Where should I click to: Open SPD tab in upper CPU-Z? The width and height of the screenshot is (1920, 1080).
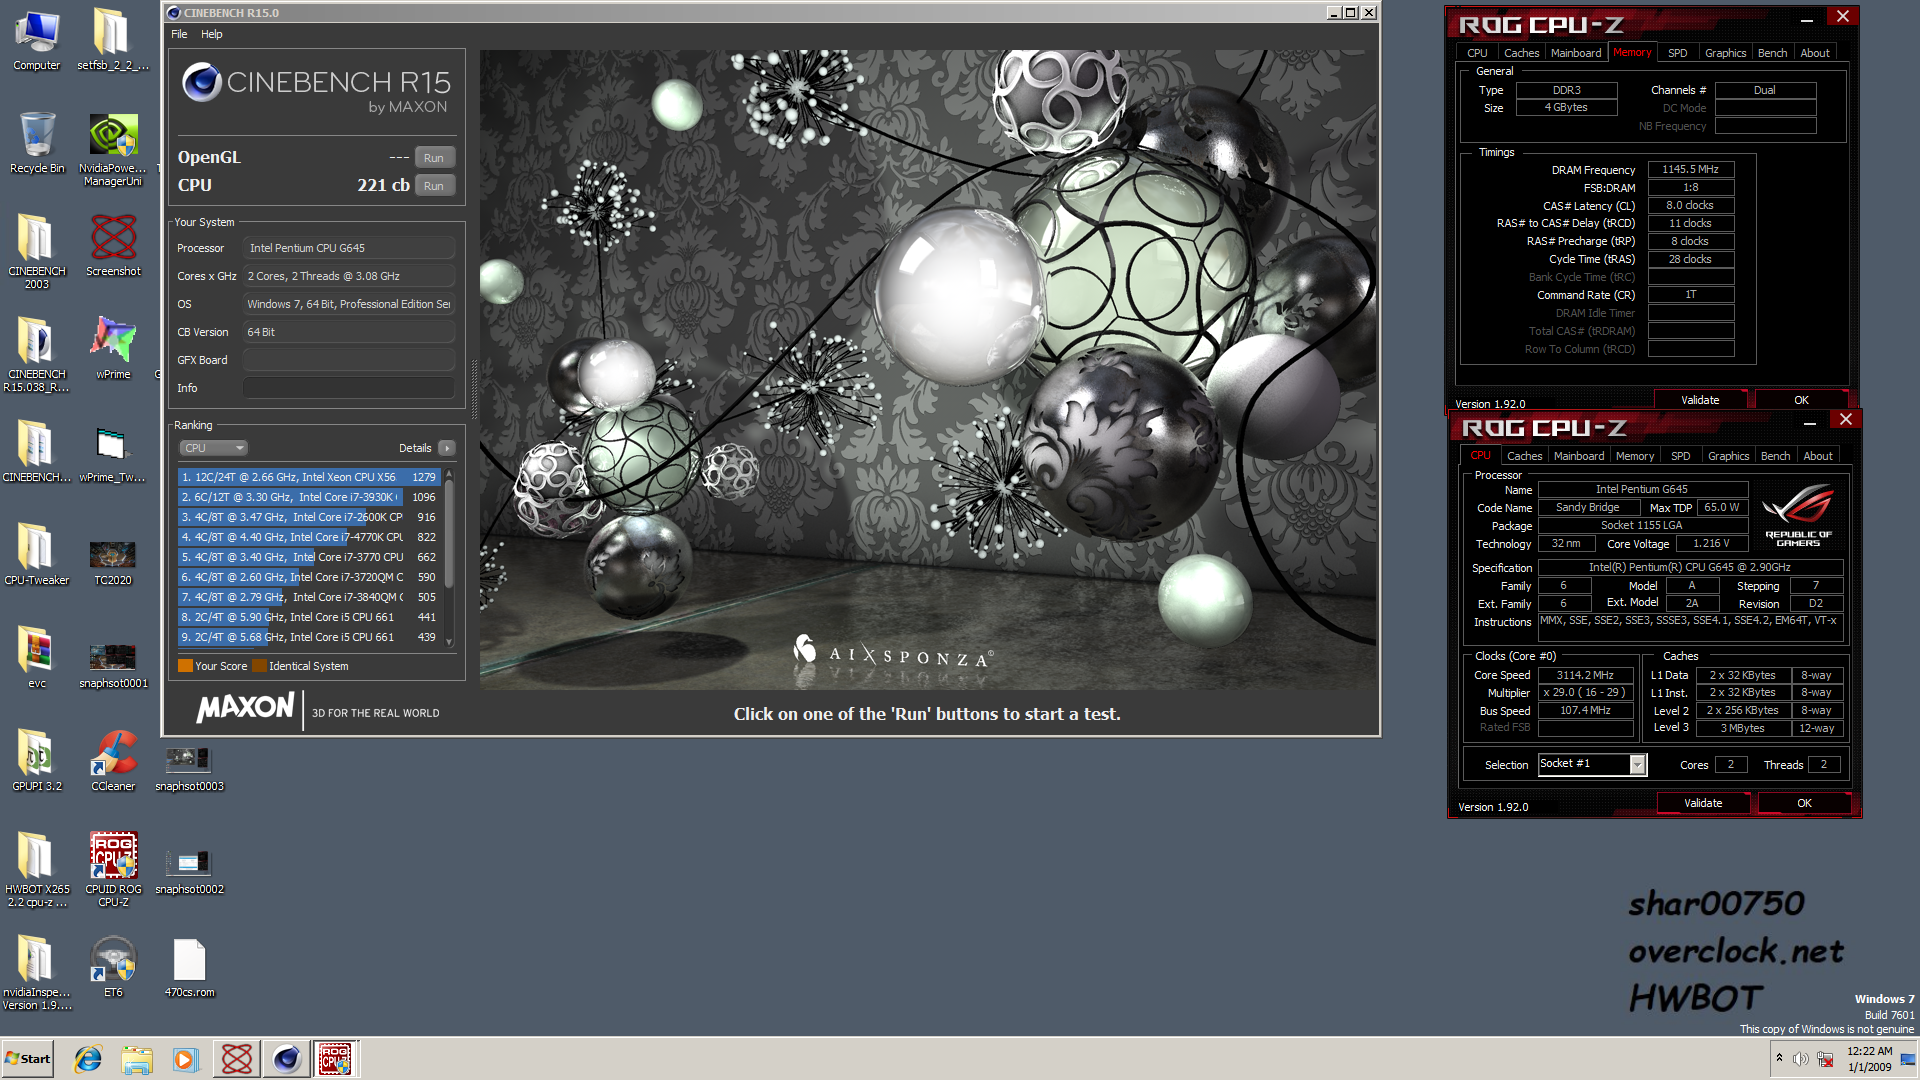coord(1678,53)
